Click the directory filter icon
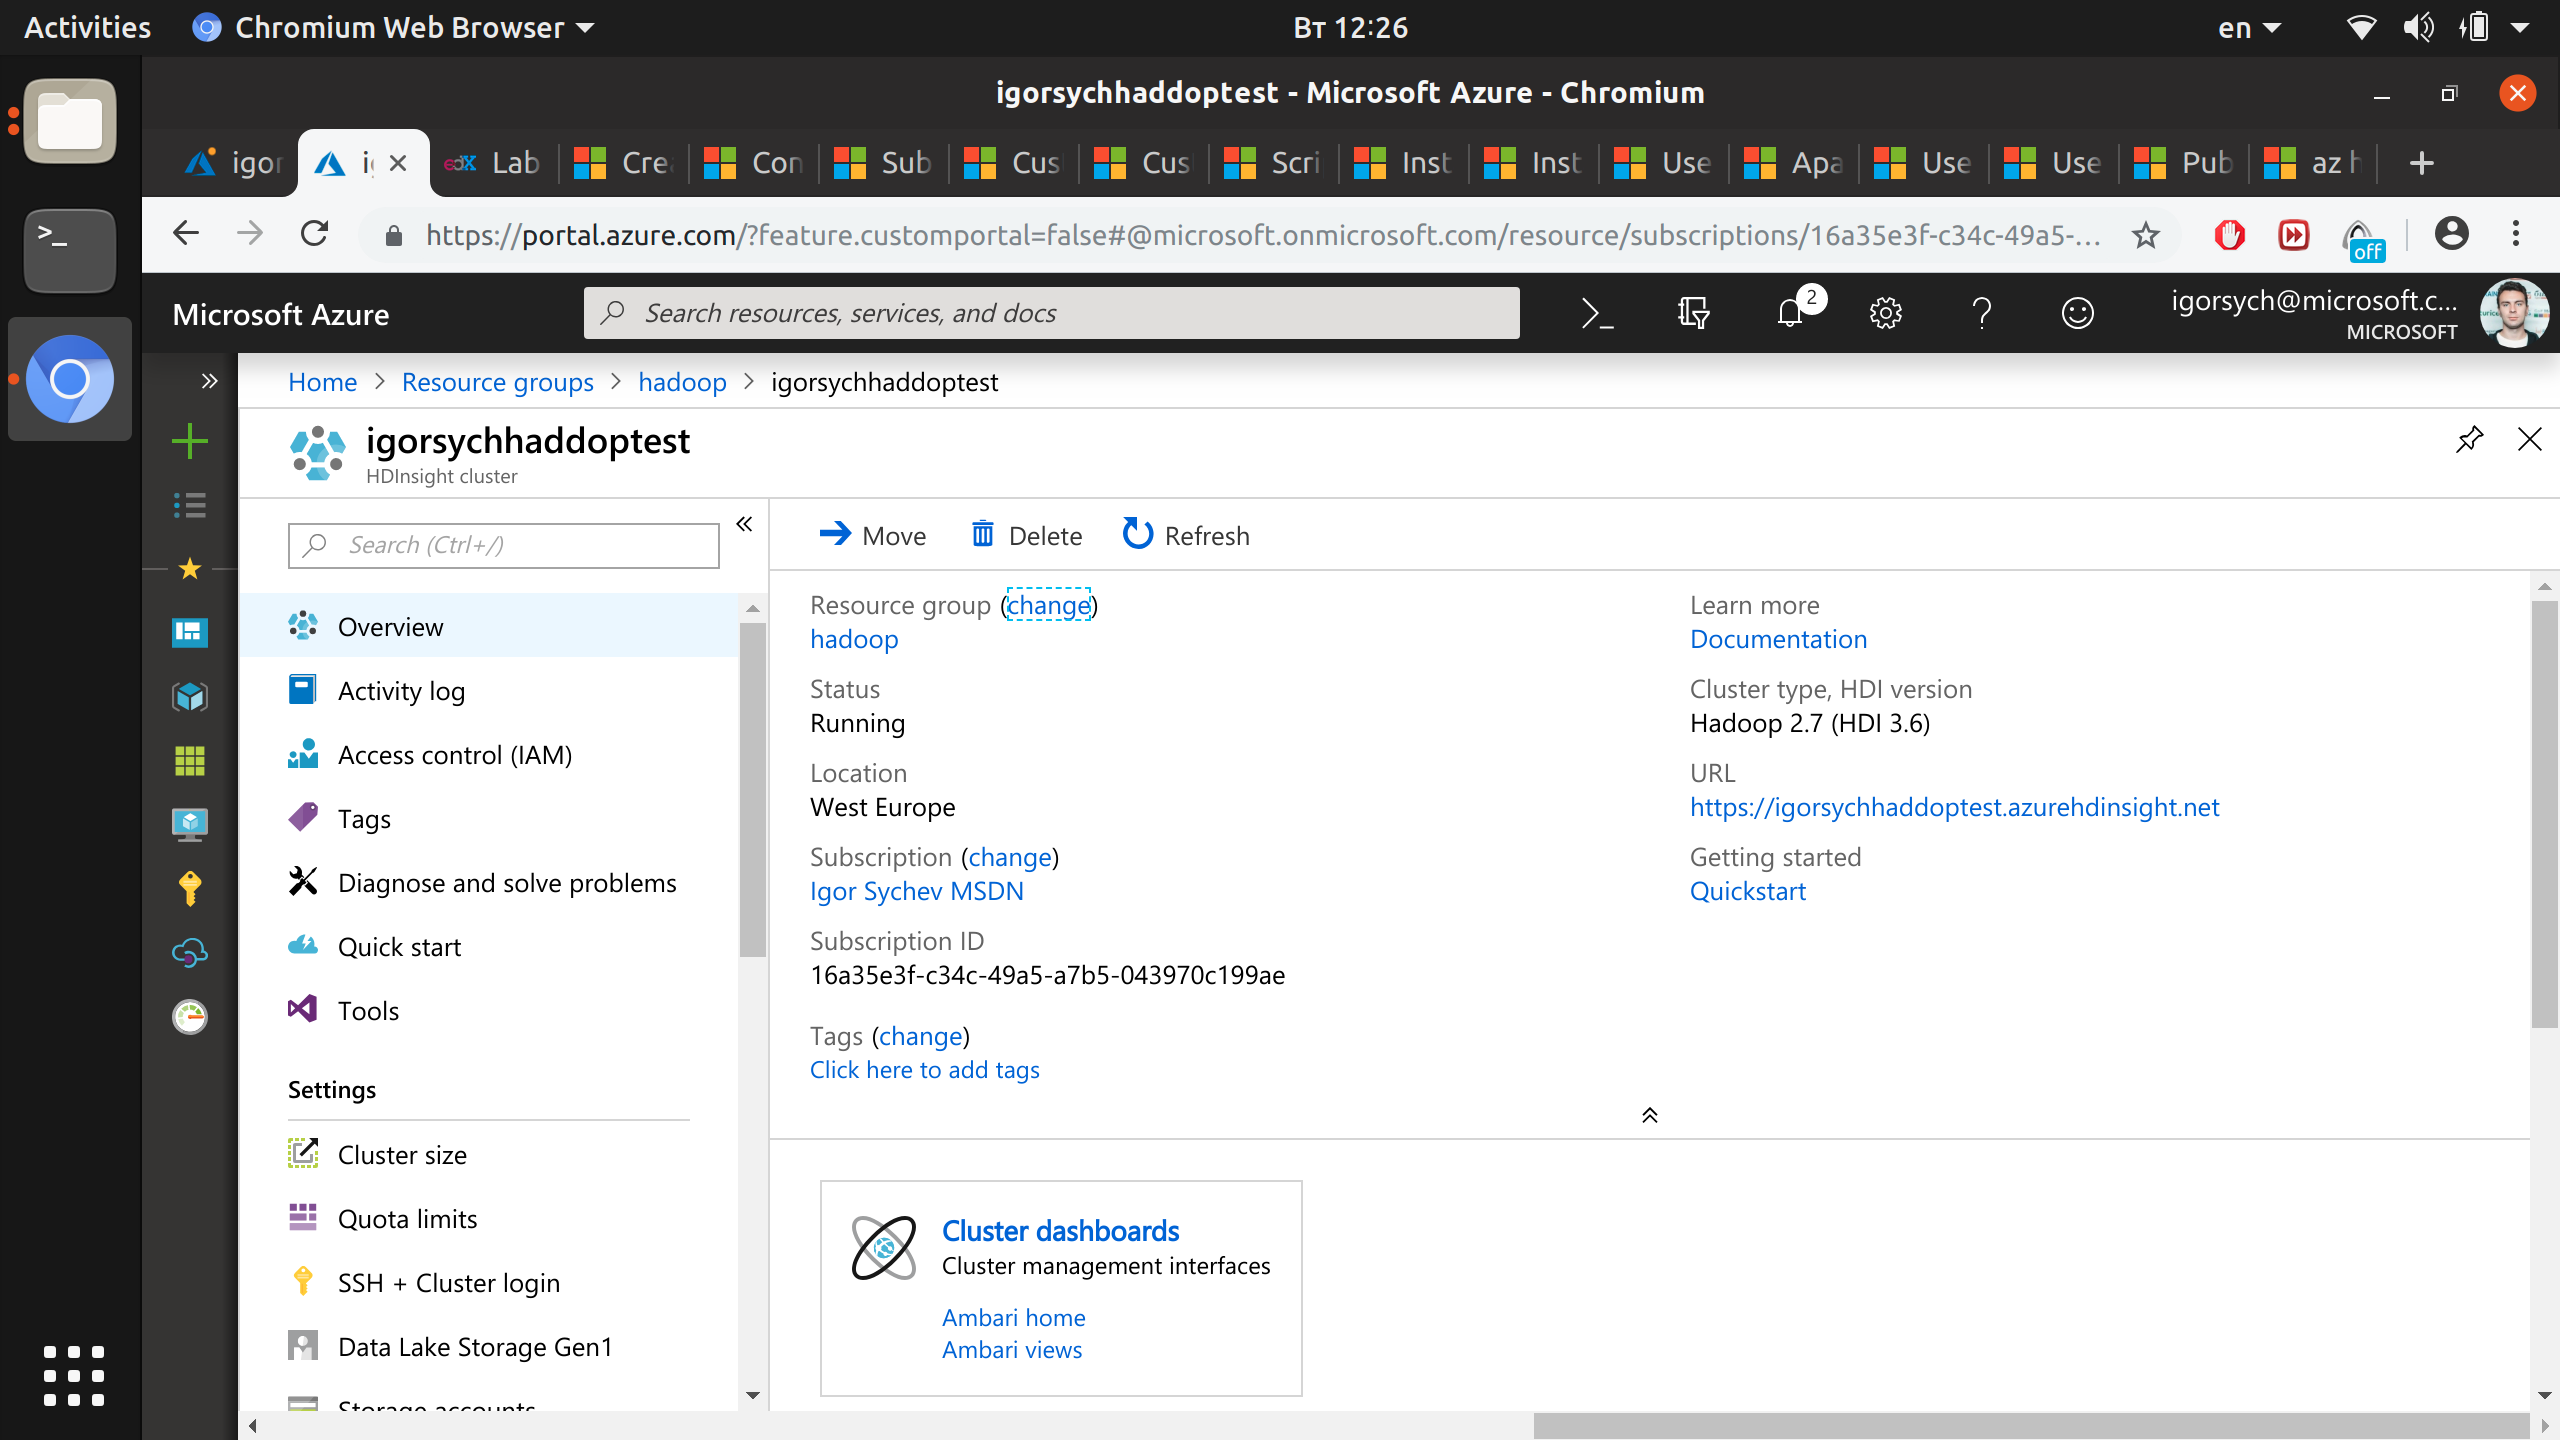Viewport: 2560px width, 1440px height. pos(1693,313)
